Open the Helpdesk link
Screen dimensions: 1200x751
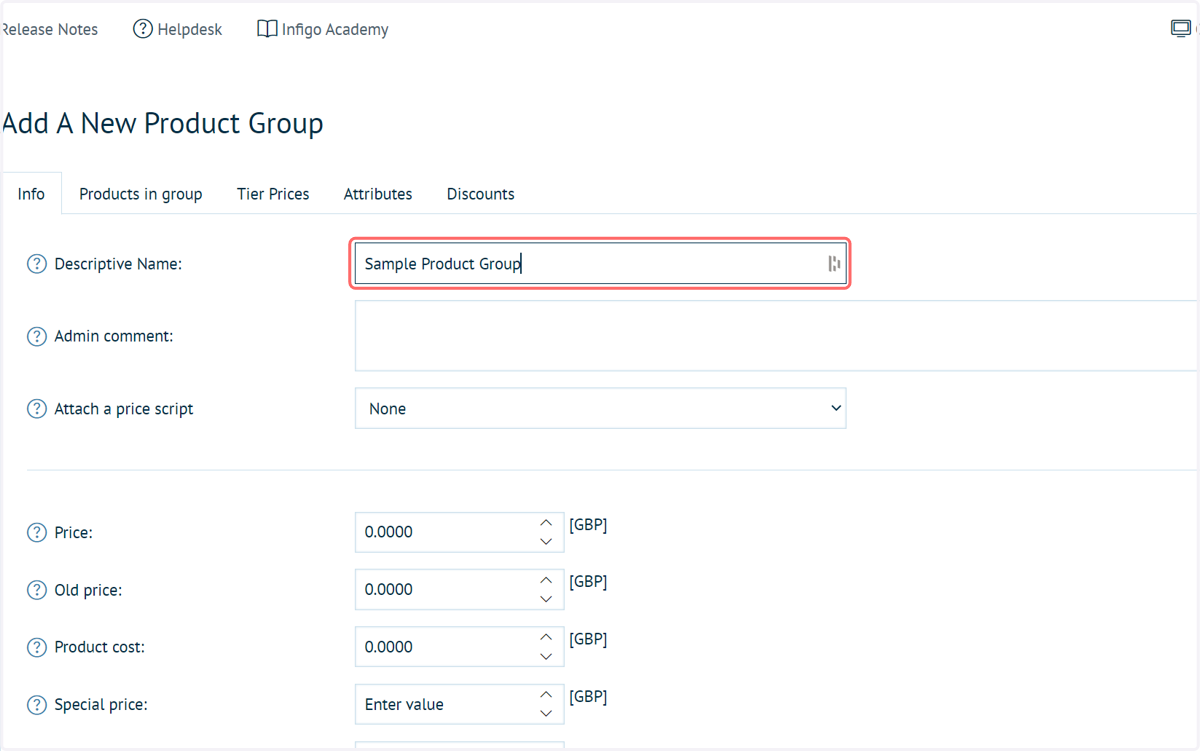[x=178, y=29]
